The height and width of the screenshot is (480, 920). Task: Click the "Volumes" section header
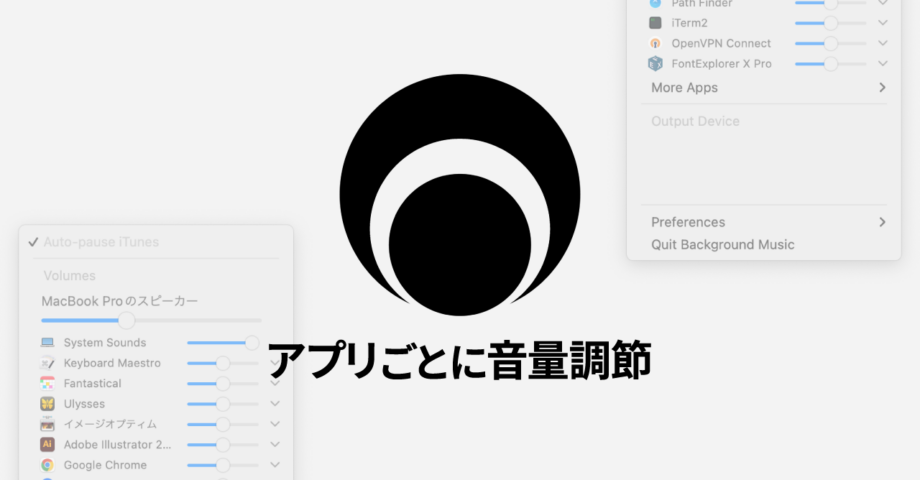click(x=69, y=275)
